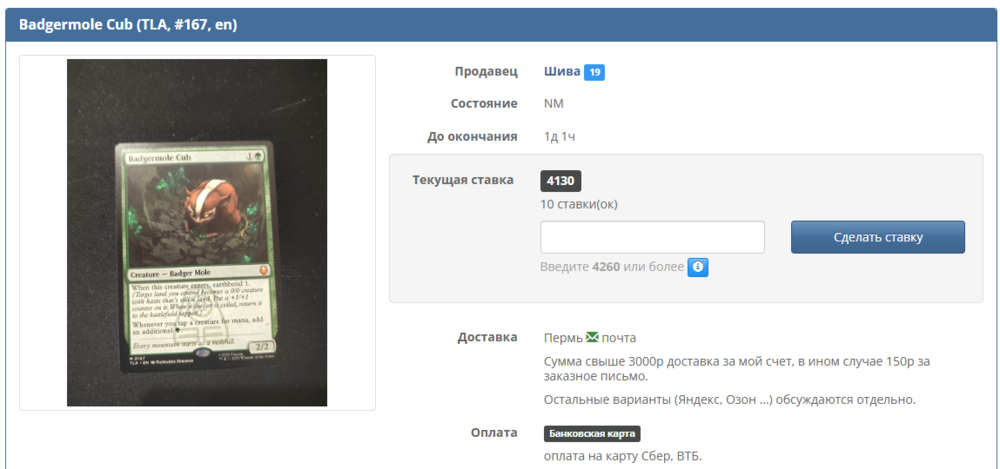Screen dimensions: 1000x469
Task: Click the Сделать ставку button
Action: 878,237
